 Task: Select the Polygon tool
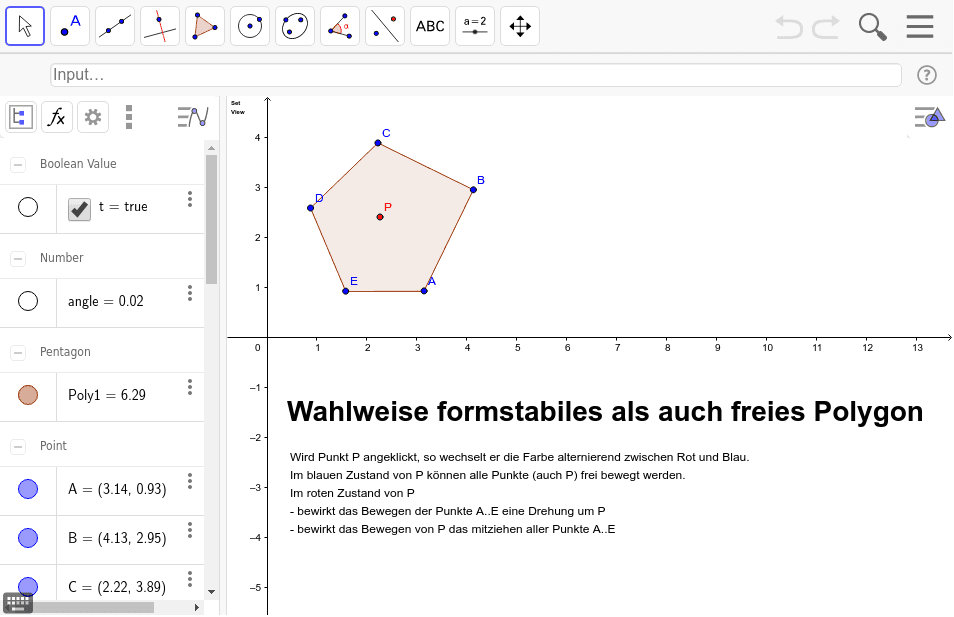pyautogui.click(x=205, y=26)
